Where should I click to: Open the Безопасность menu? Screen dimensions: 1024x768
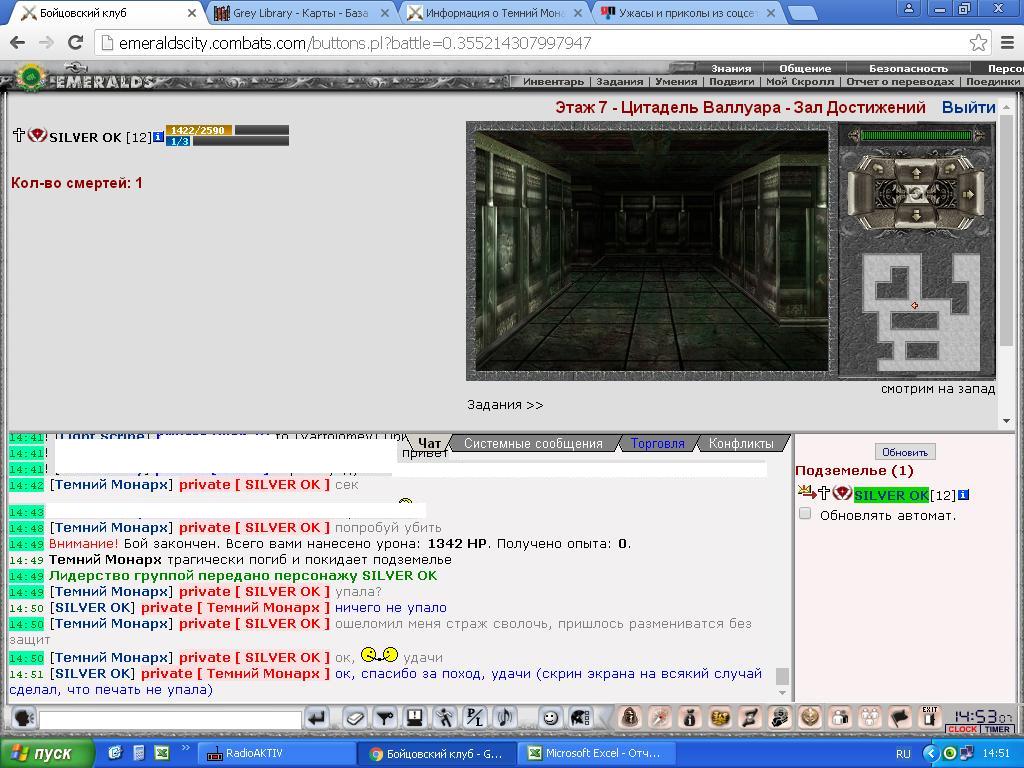coord(908,68)
